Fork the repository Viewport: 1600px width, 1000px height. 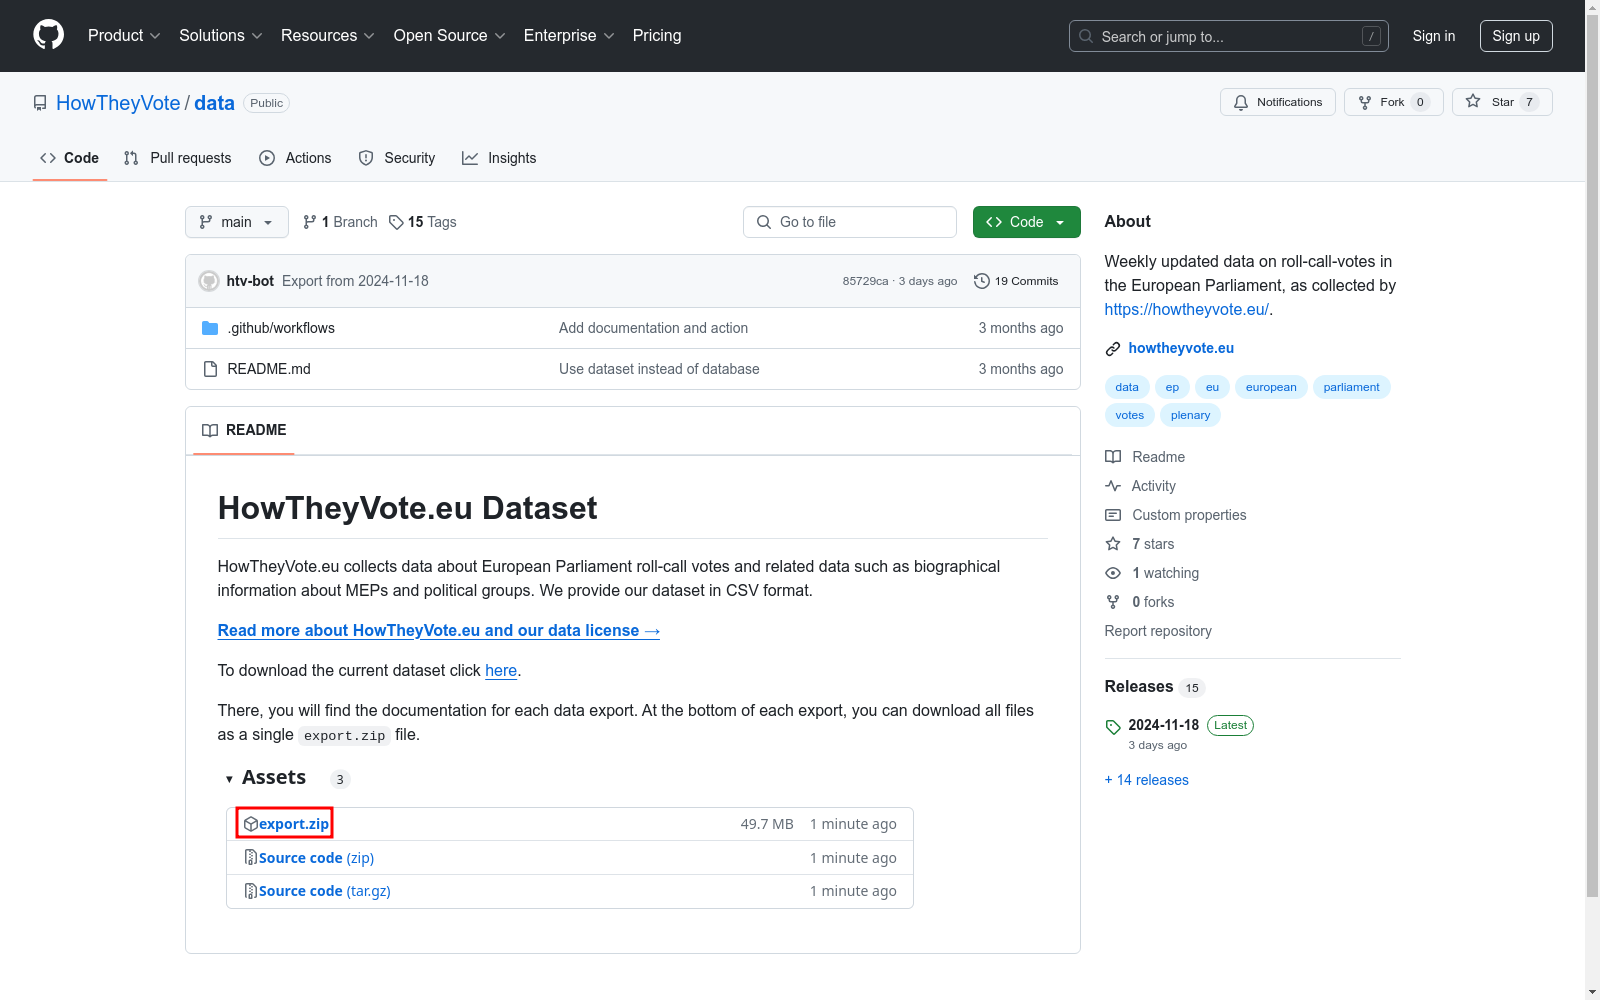(x=1394, y=102)
